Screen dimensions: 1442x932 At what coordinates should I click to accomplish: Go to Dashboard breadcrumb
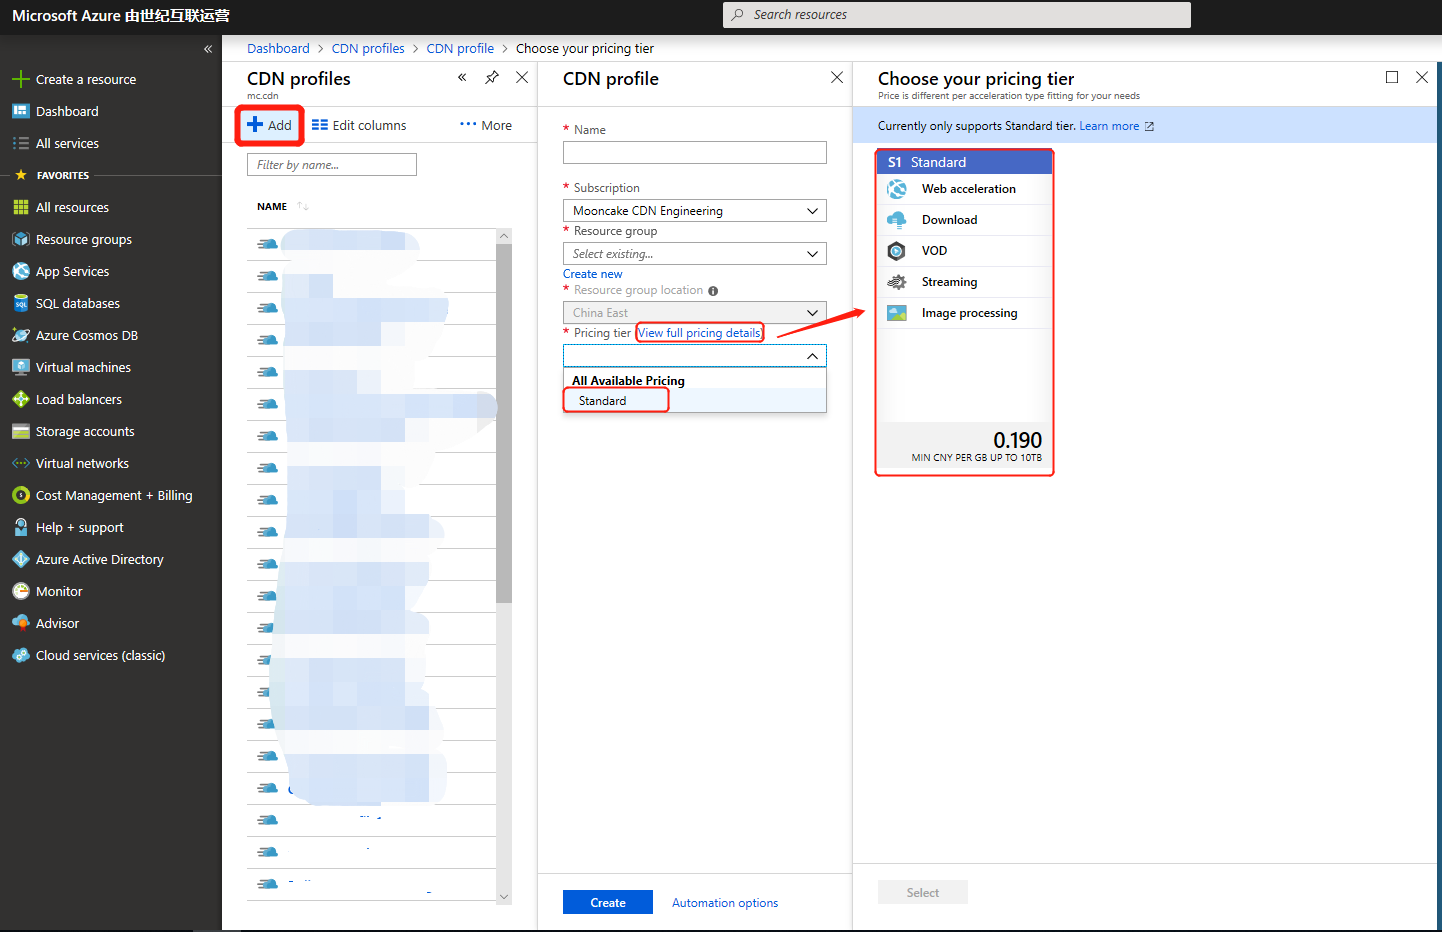pyautogui.click(x=278, y=48)
